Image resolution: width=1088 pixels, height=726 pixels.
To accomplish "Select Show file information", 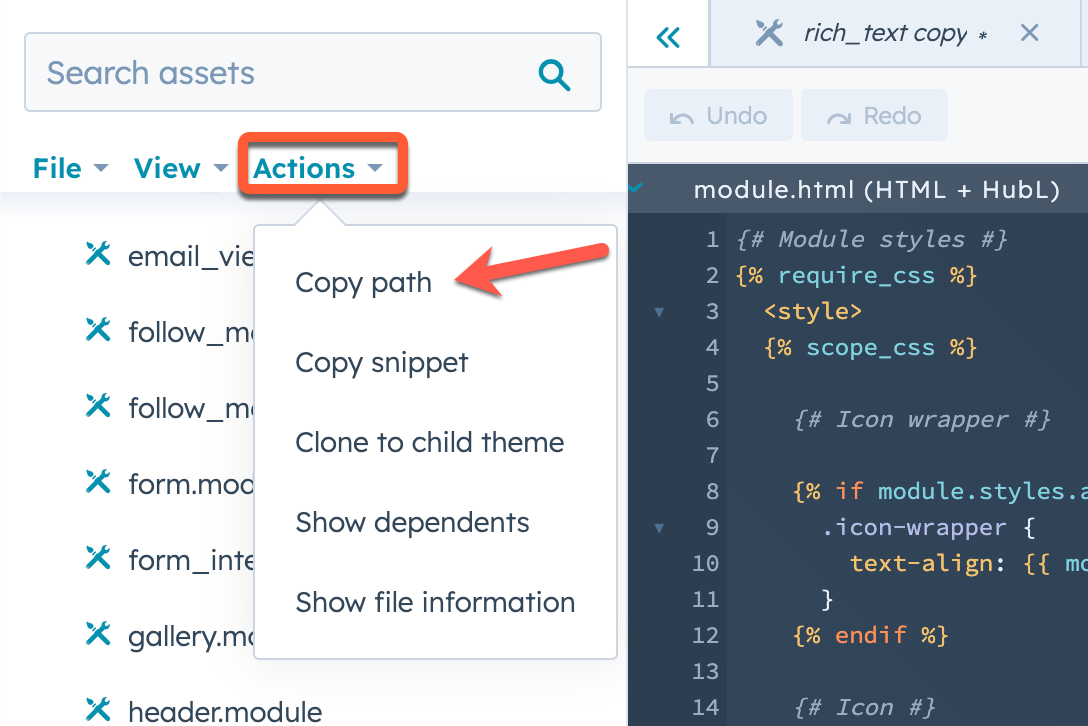I will [x=435, y=602].
